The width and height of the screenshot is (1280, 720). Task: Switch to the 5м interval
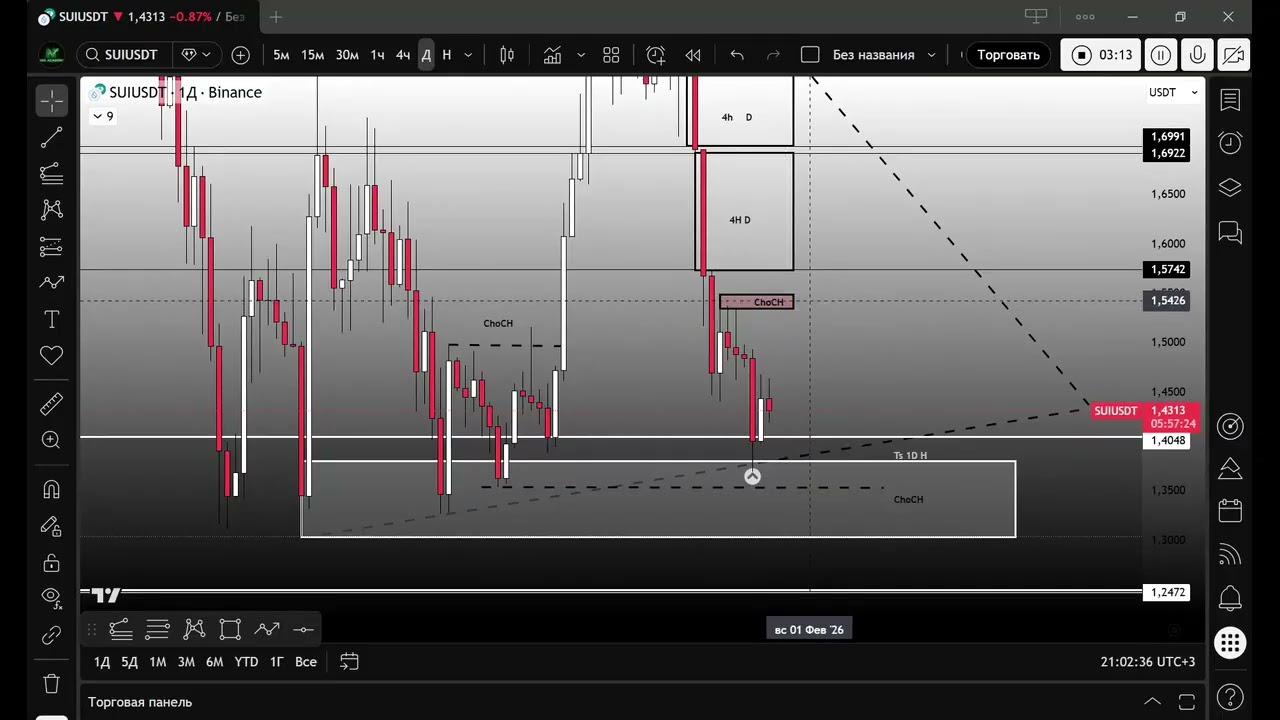pos(281,55)
